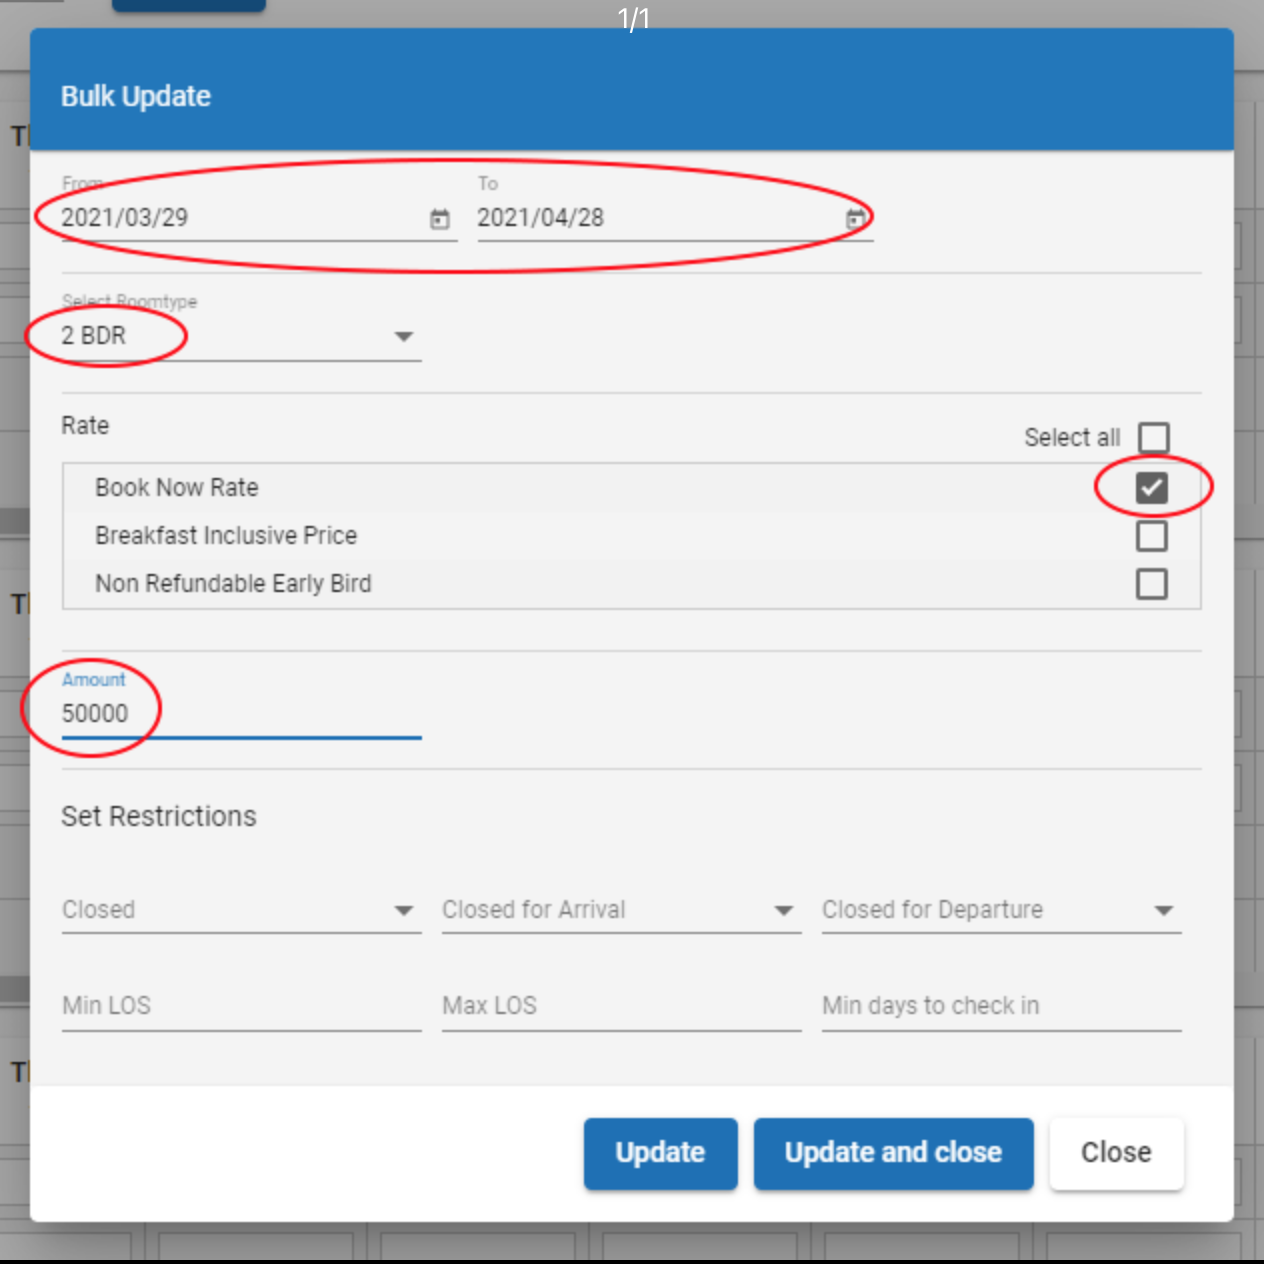The height and width of the screenshot is (1264, 1264).
Task: Uncheck the Book Now Rate checkbox
Action: point(1151,488)
